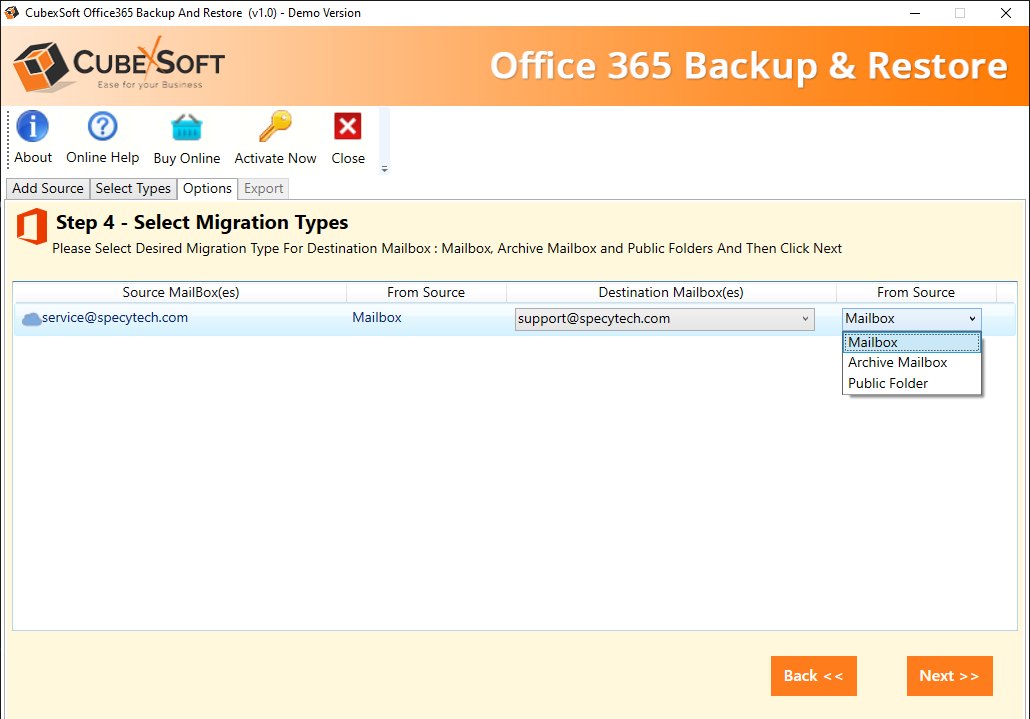Click the title bar application icon
Image resolution: width=1030 pixels, height=719 pixels.
(x=12, y=12)
